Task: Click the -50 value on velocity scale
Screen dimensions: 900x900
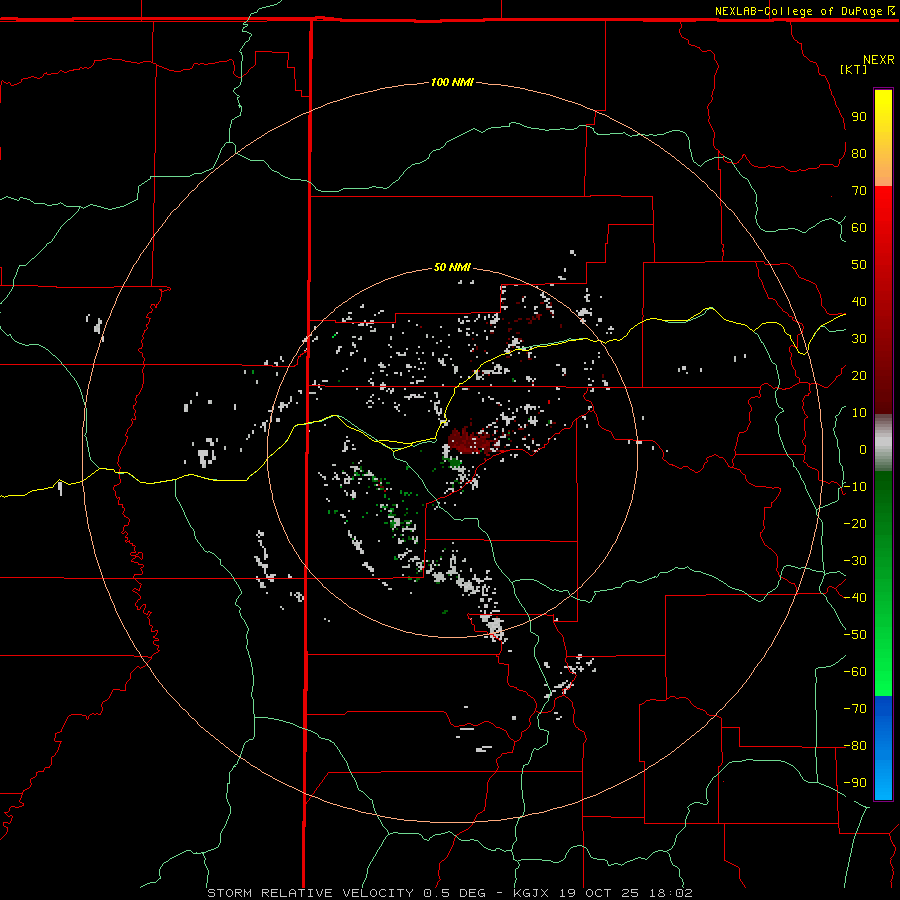Action: [855, 635]
